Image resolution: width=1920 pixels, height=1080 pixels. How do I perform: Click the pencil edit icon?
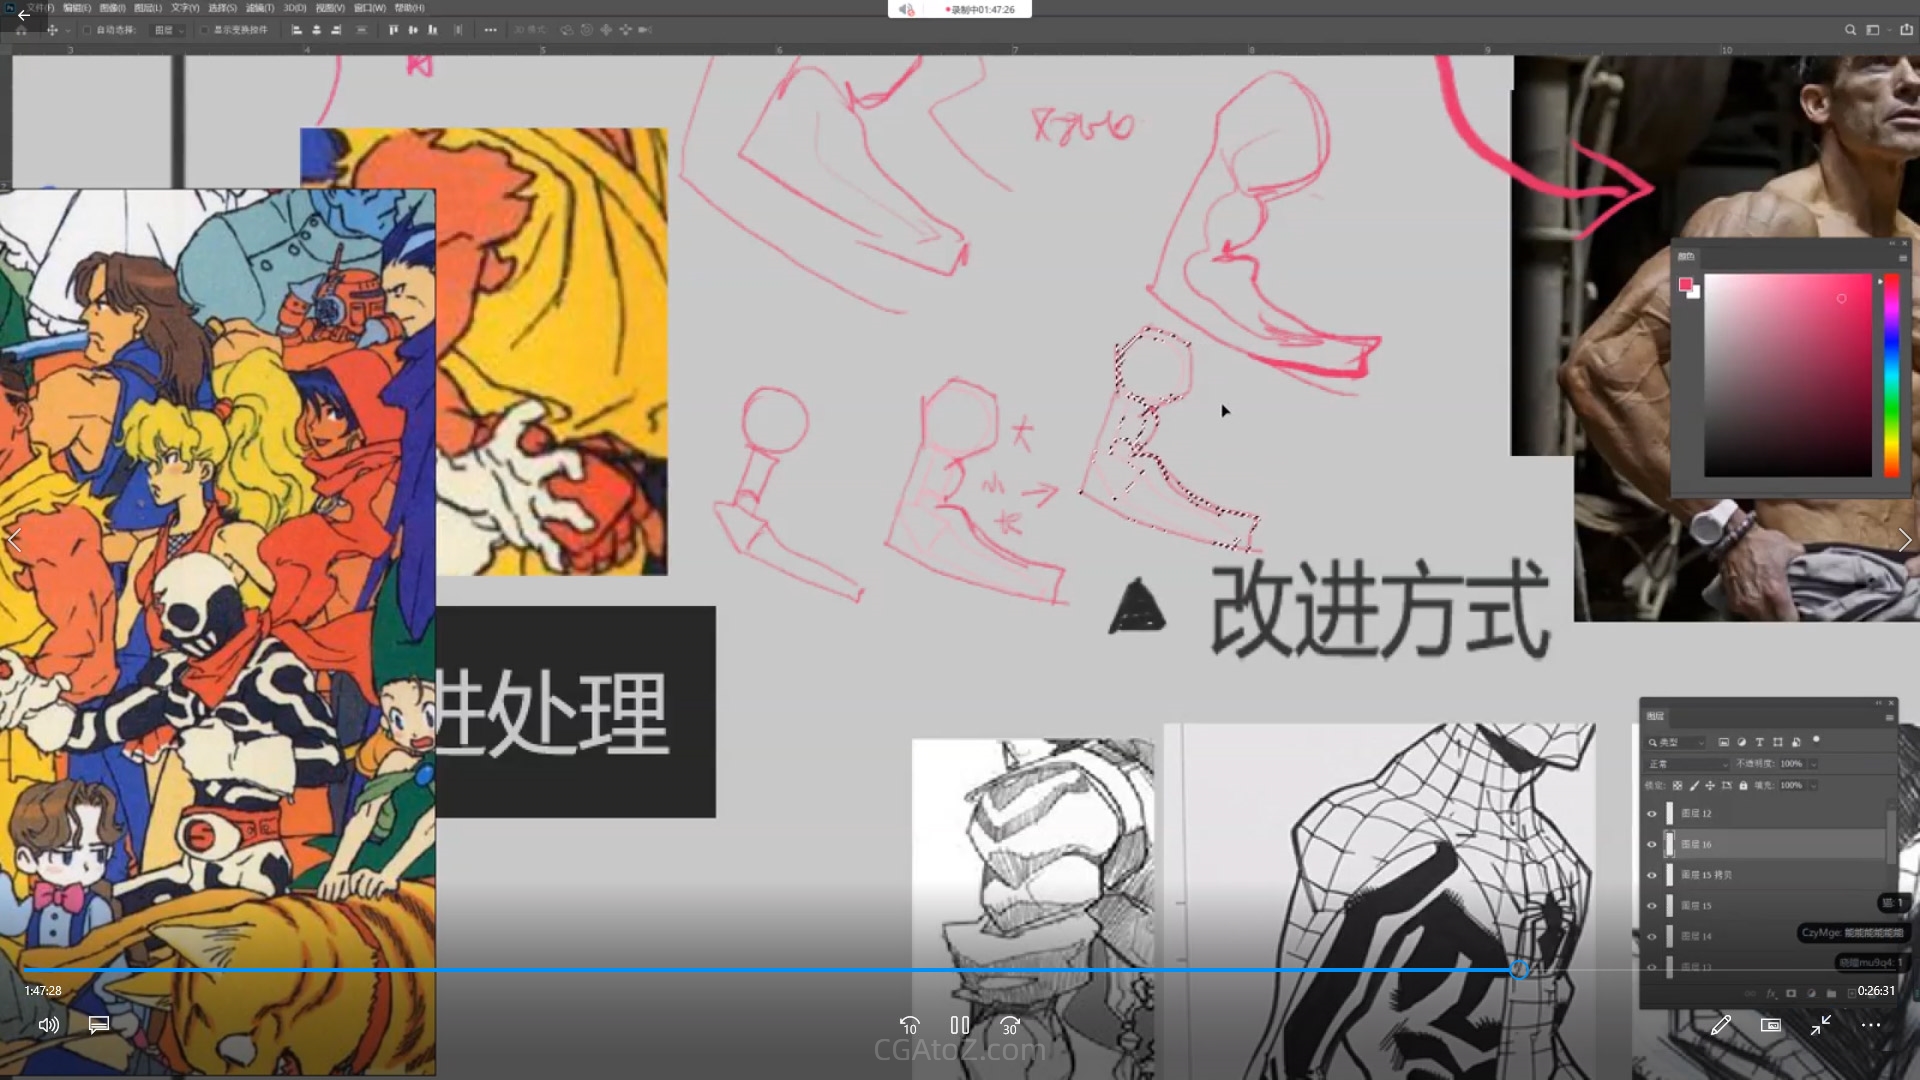[x=1720, y=1025]
